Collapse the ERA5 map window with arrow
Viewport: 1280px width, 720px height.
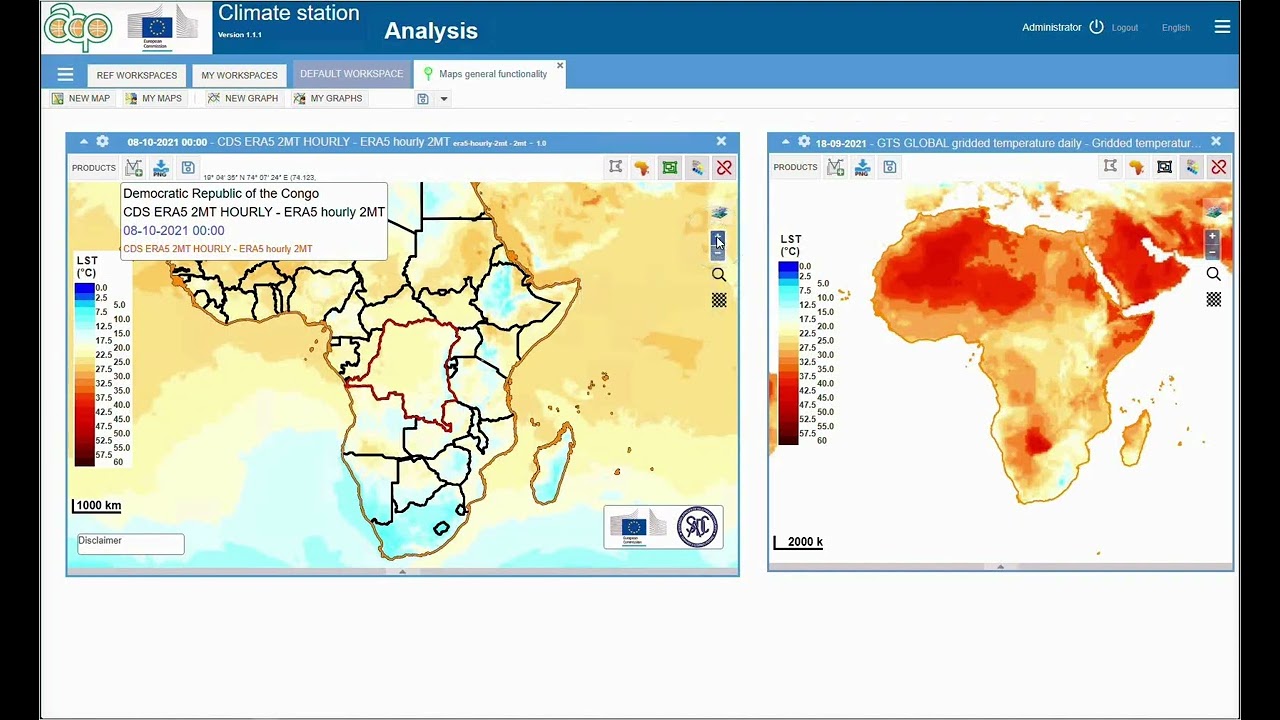(x=84, y=142)
